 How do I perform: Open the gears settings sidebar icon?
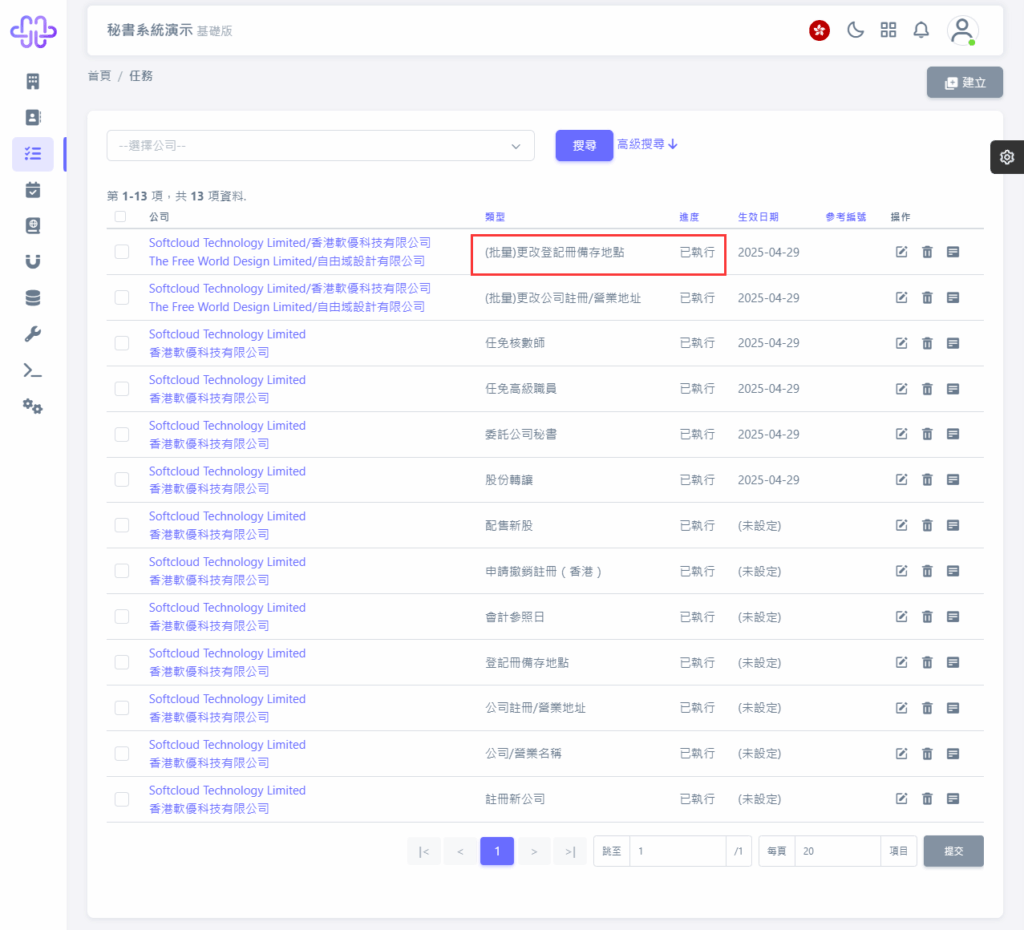[33, 407]
